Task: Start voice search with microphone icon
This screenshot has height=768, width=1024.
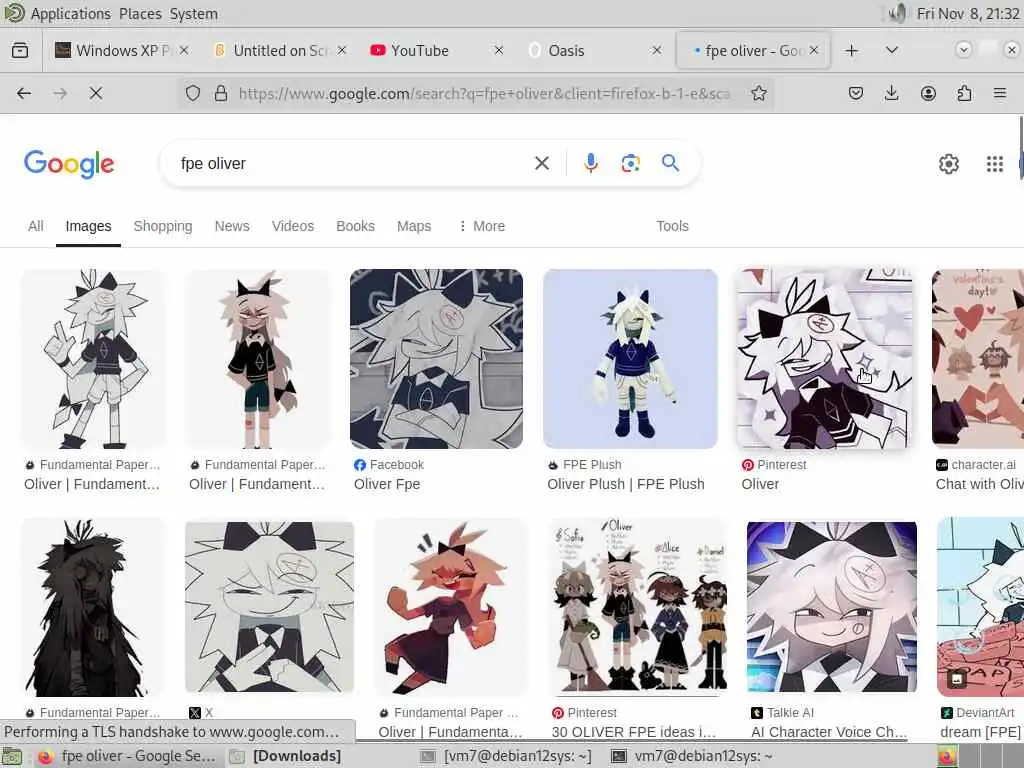Action: [x=590, y=163]
